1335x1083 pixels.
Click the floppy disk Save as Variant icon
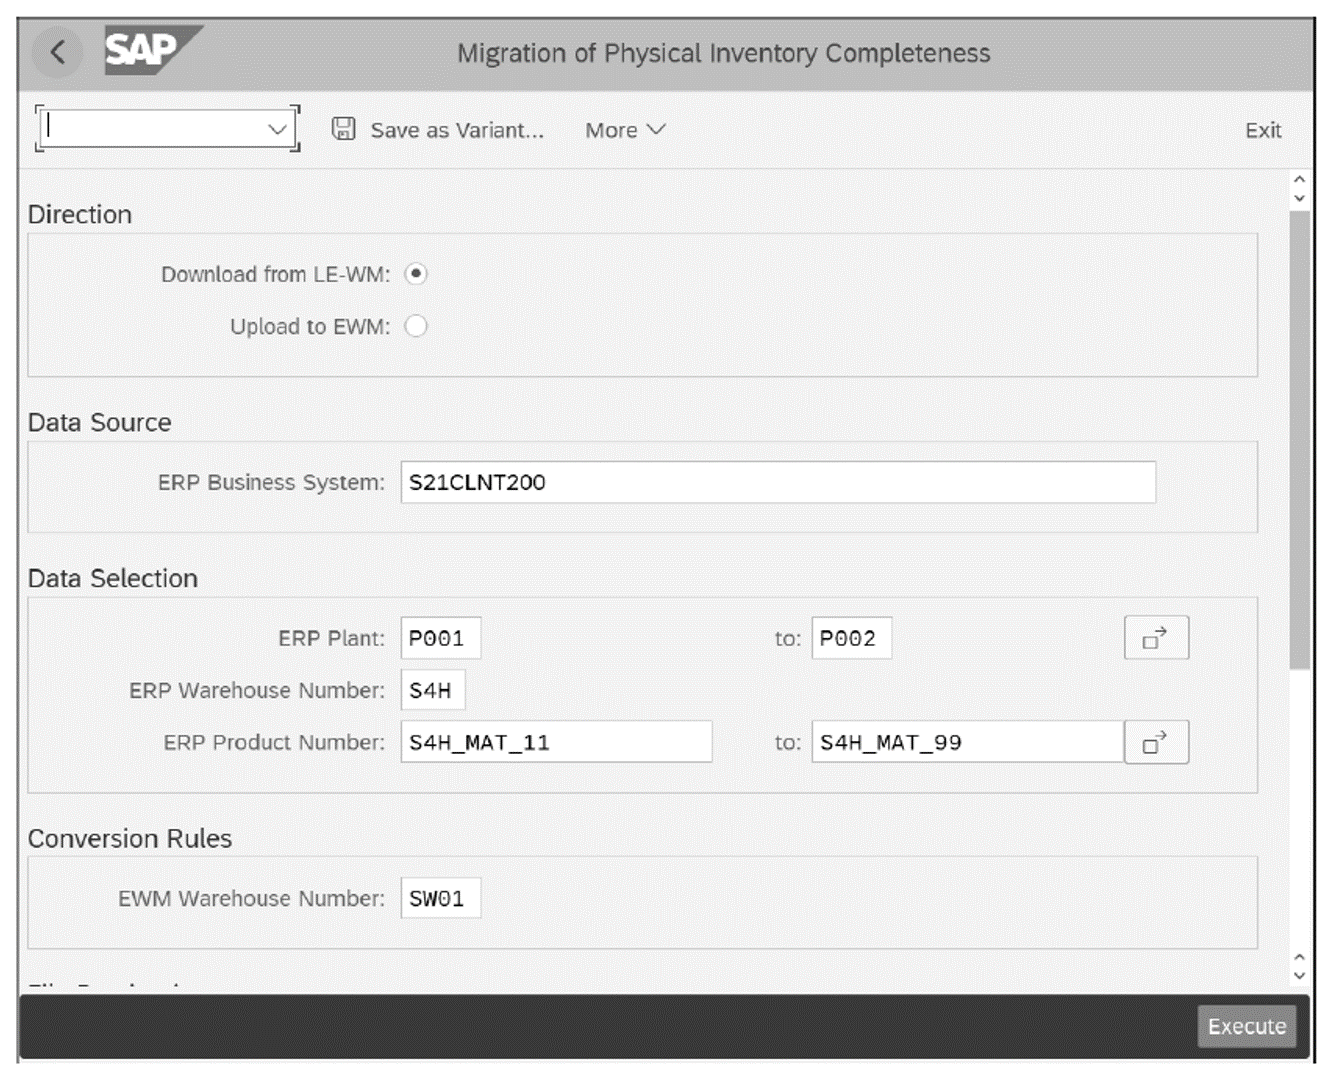coord(342,129)
